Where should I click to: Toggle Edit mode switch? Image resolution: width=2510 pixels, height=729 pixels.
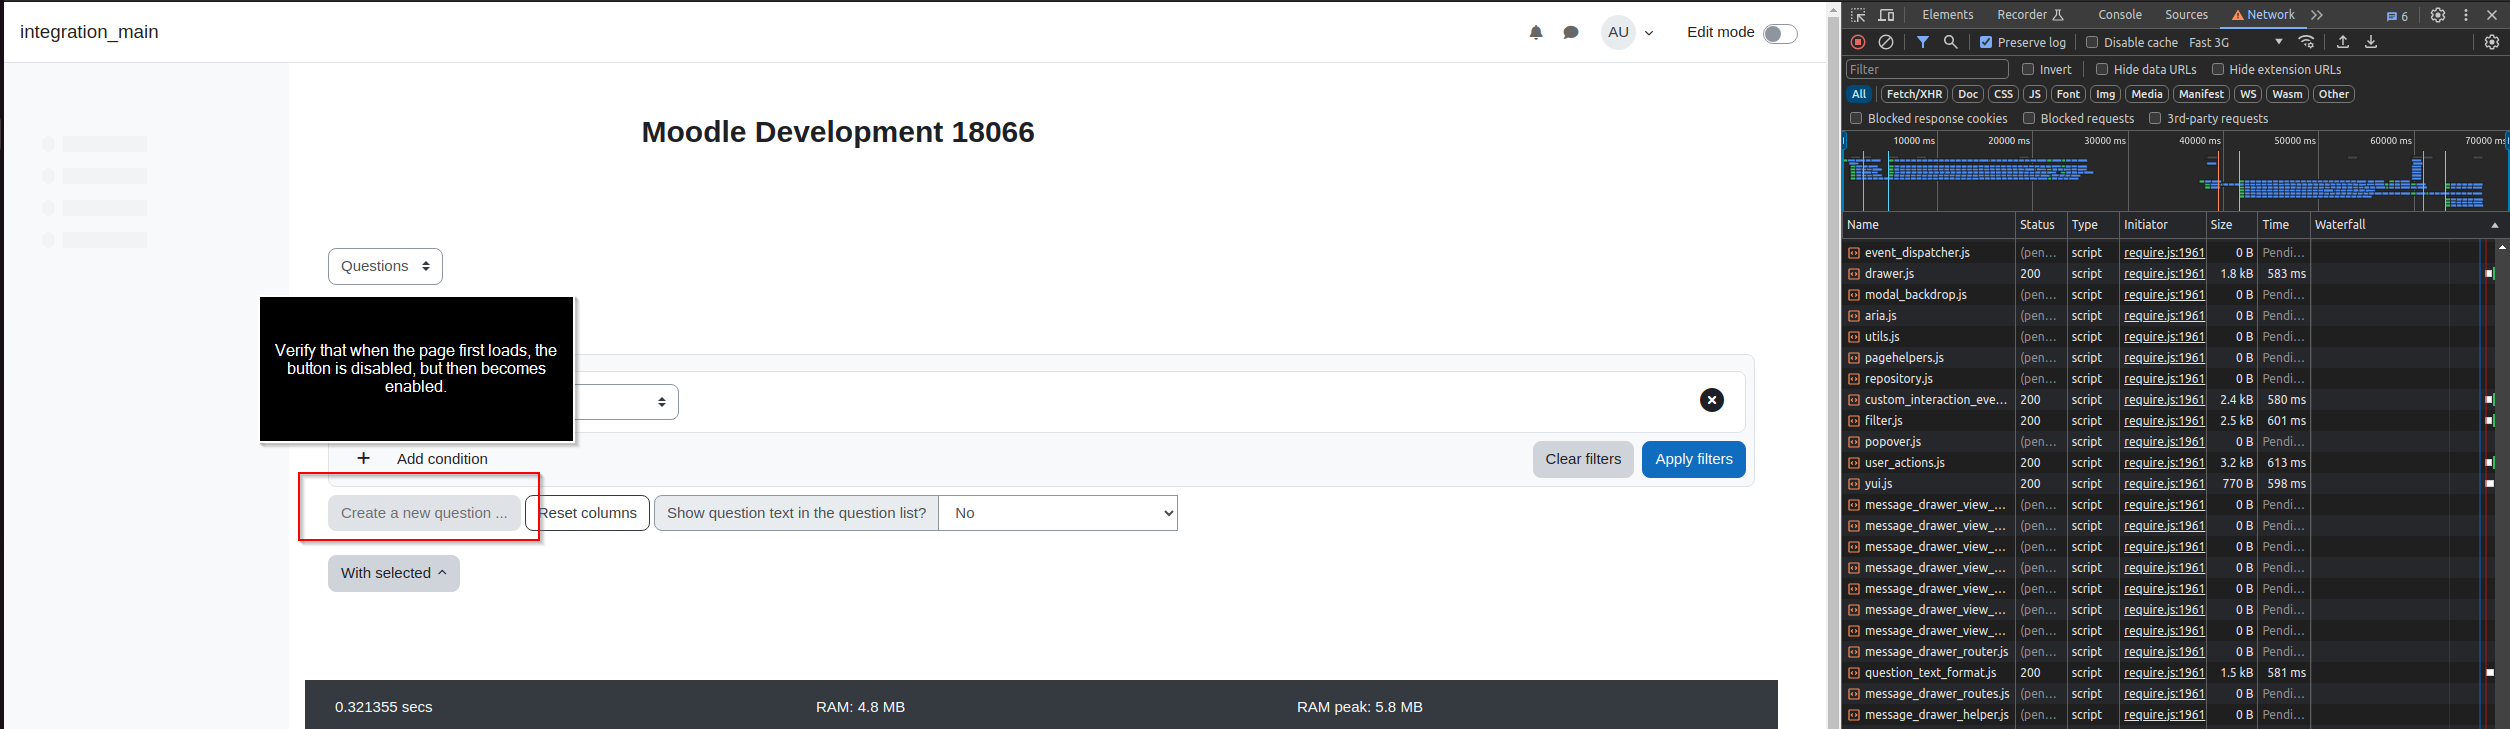pos(1780,34)
